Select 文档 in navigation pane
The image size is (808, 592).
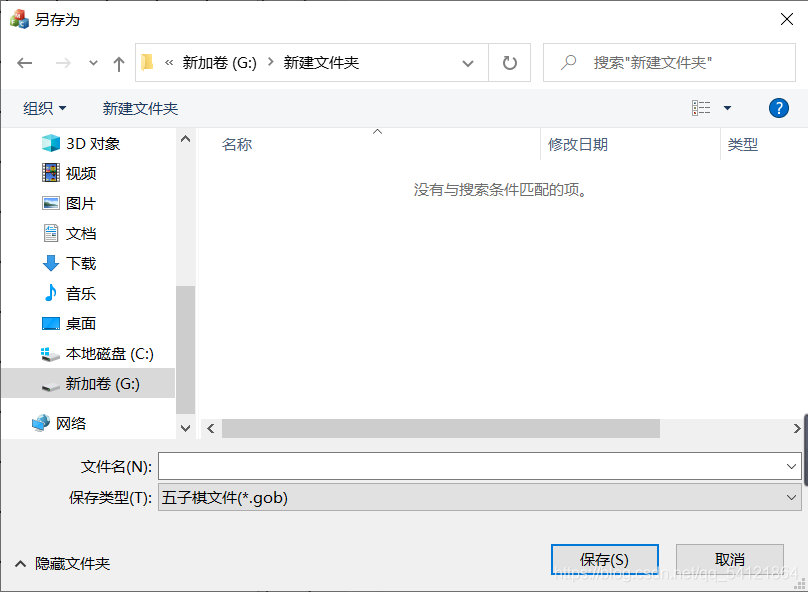(69, 233)
